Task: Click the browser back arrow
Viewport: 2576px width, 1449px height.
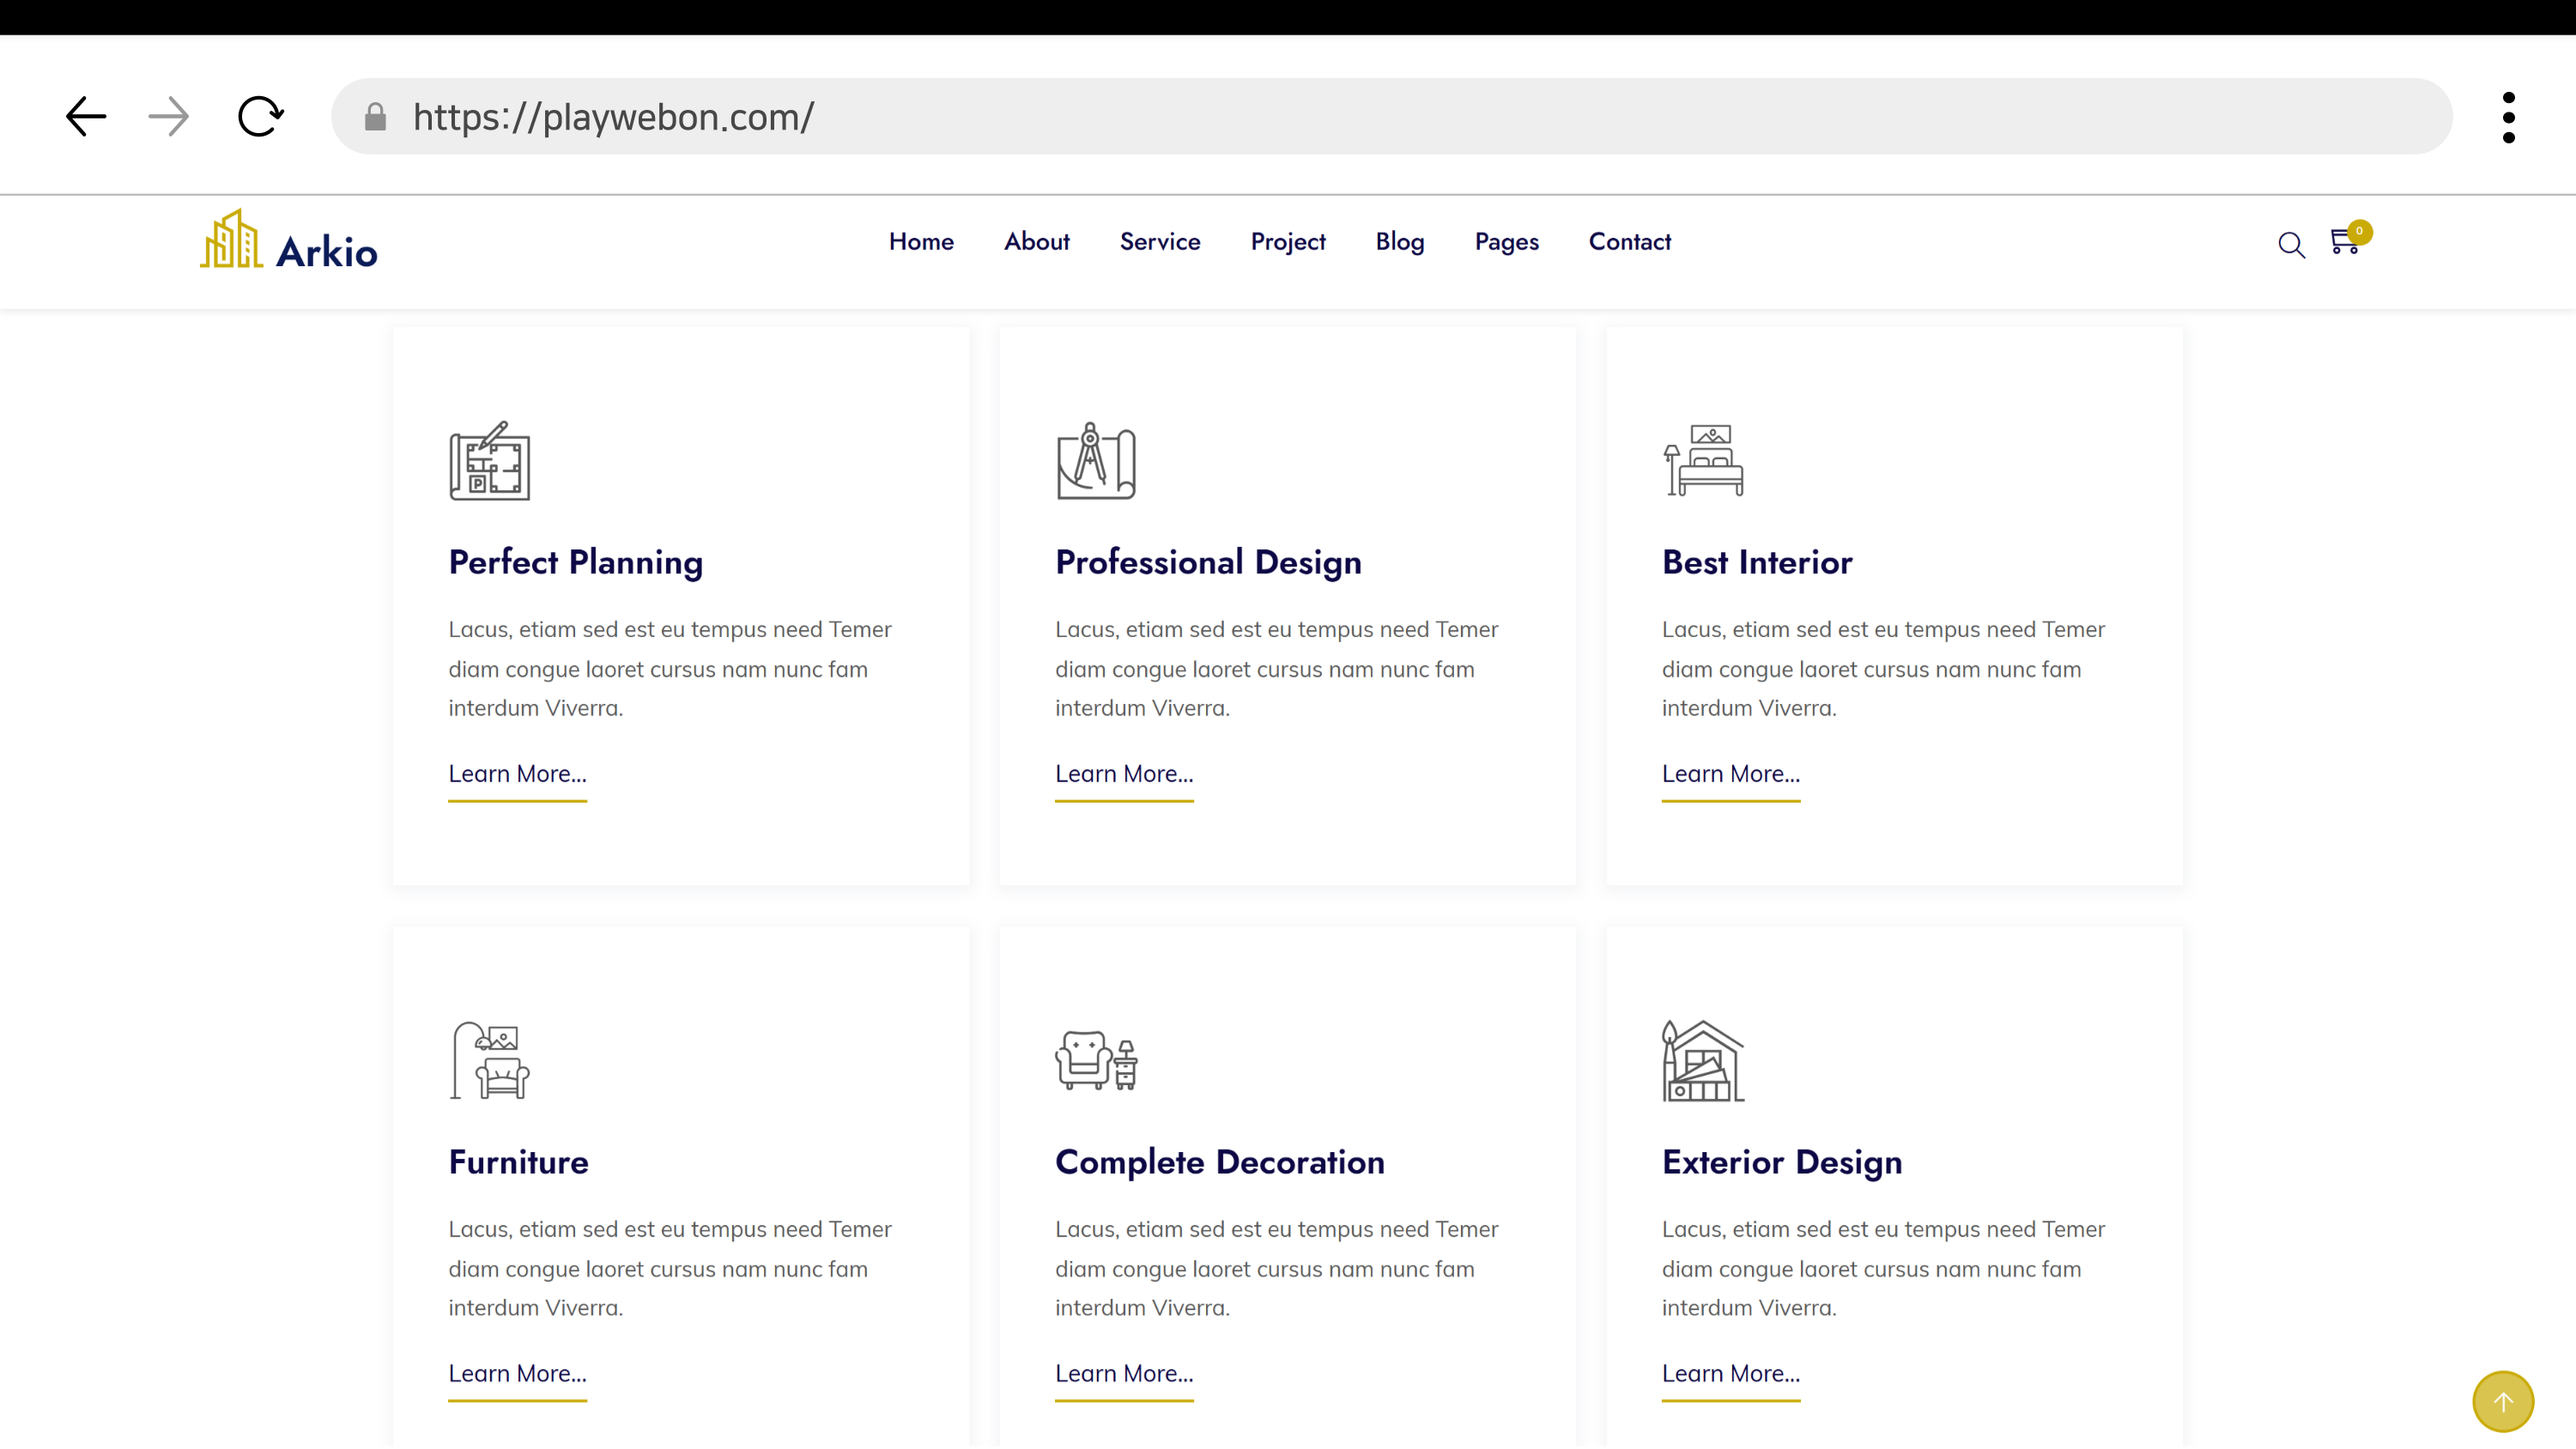Action: 86,117
